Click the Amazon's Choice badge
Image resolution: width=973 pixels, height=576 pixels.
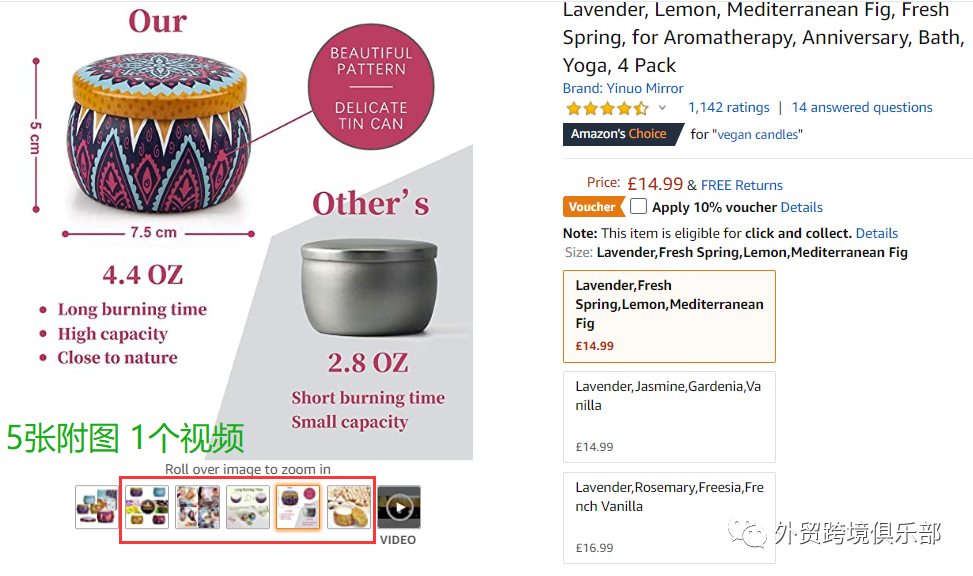pos(621,134)
